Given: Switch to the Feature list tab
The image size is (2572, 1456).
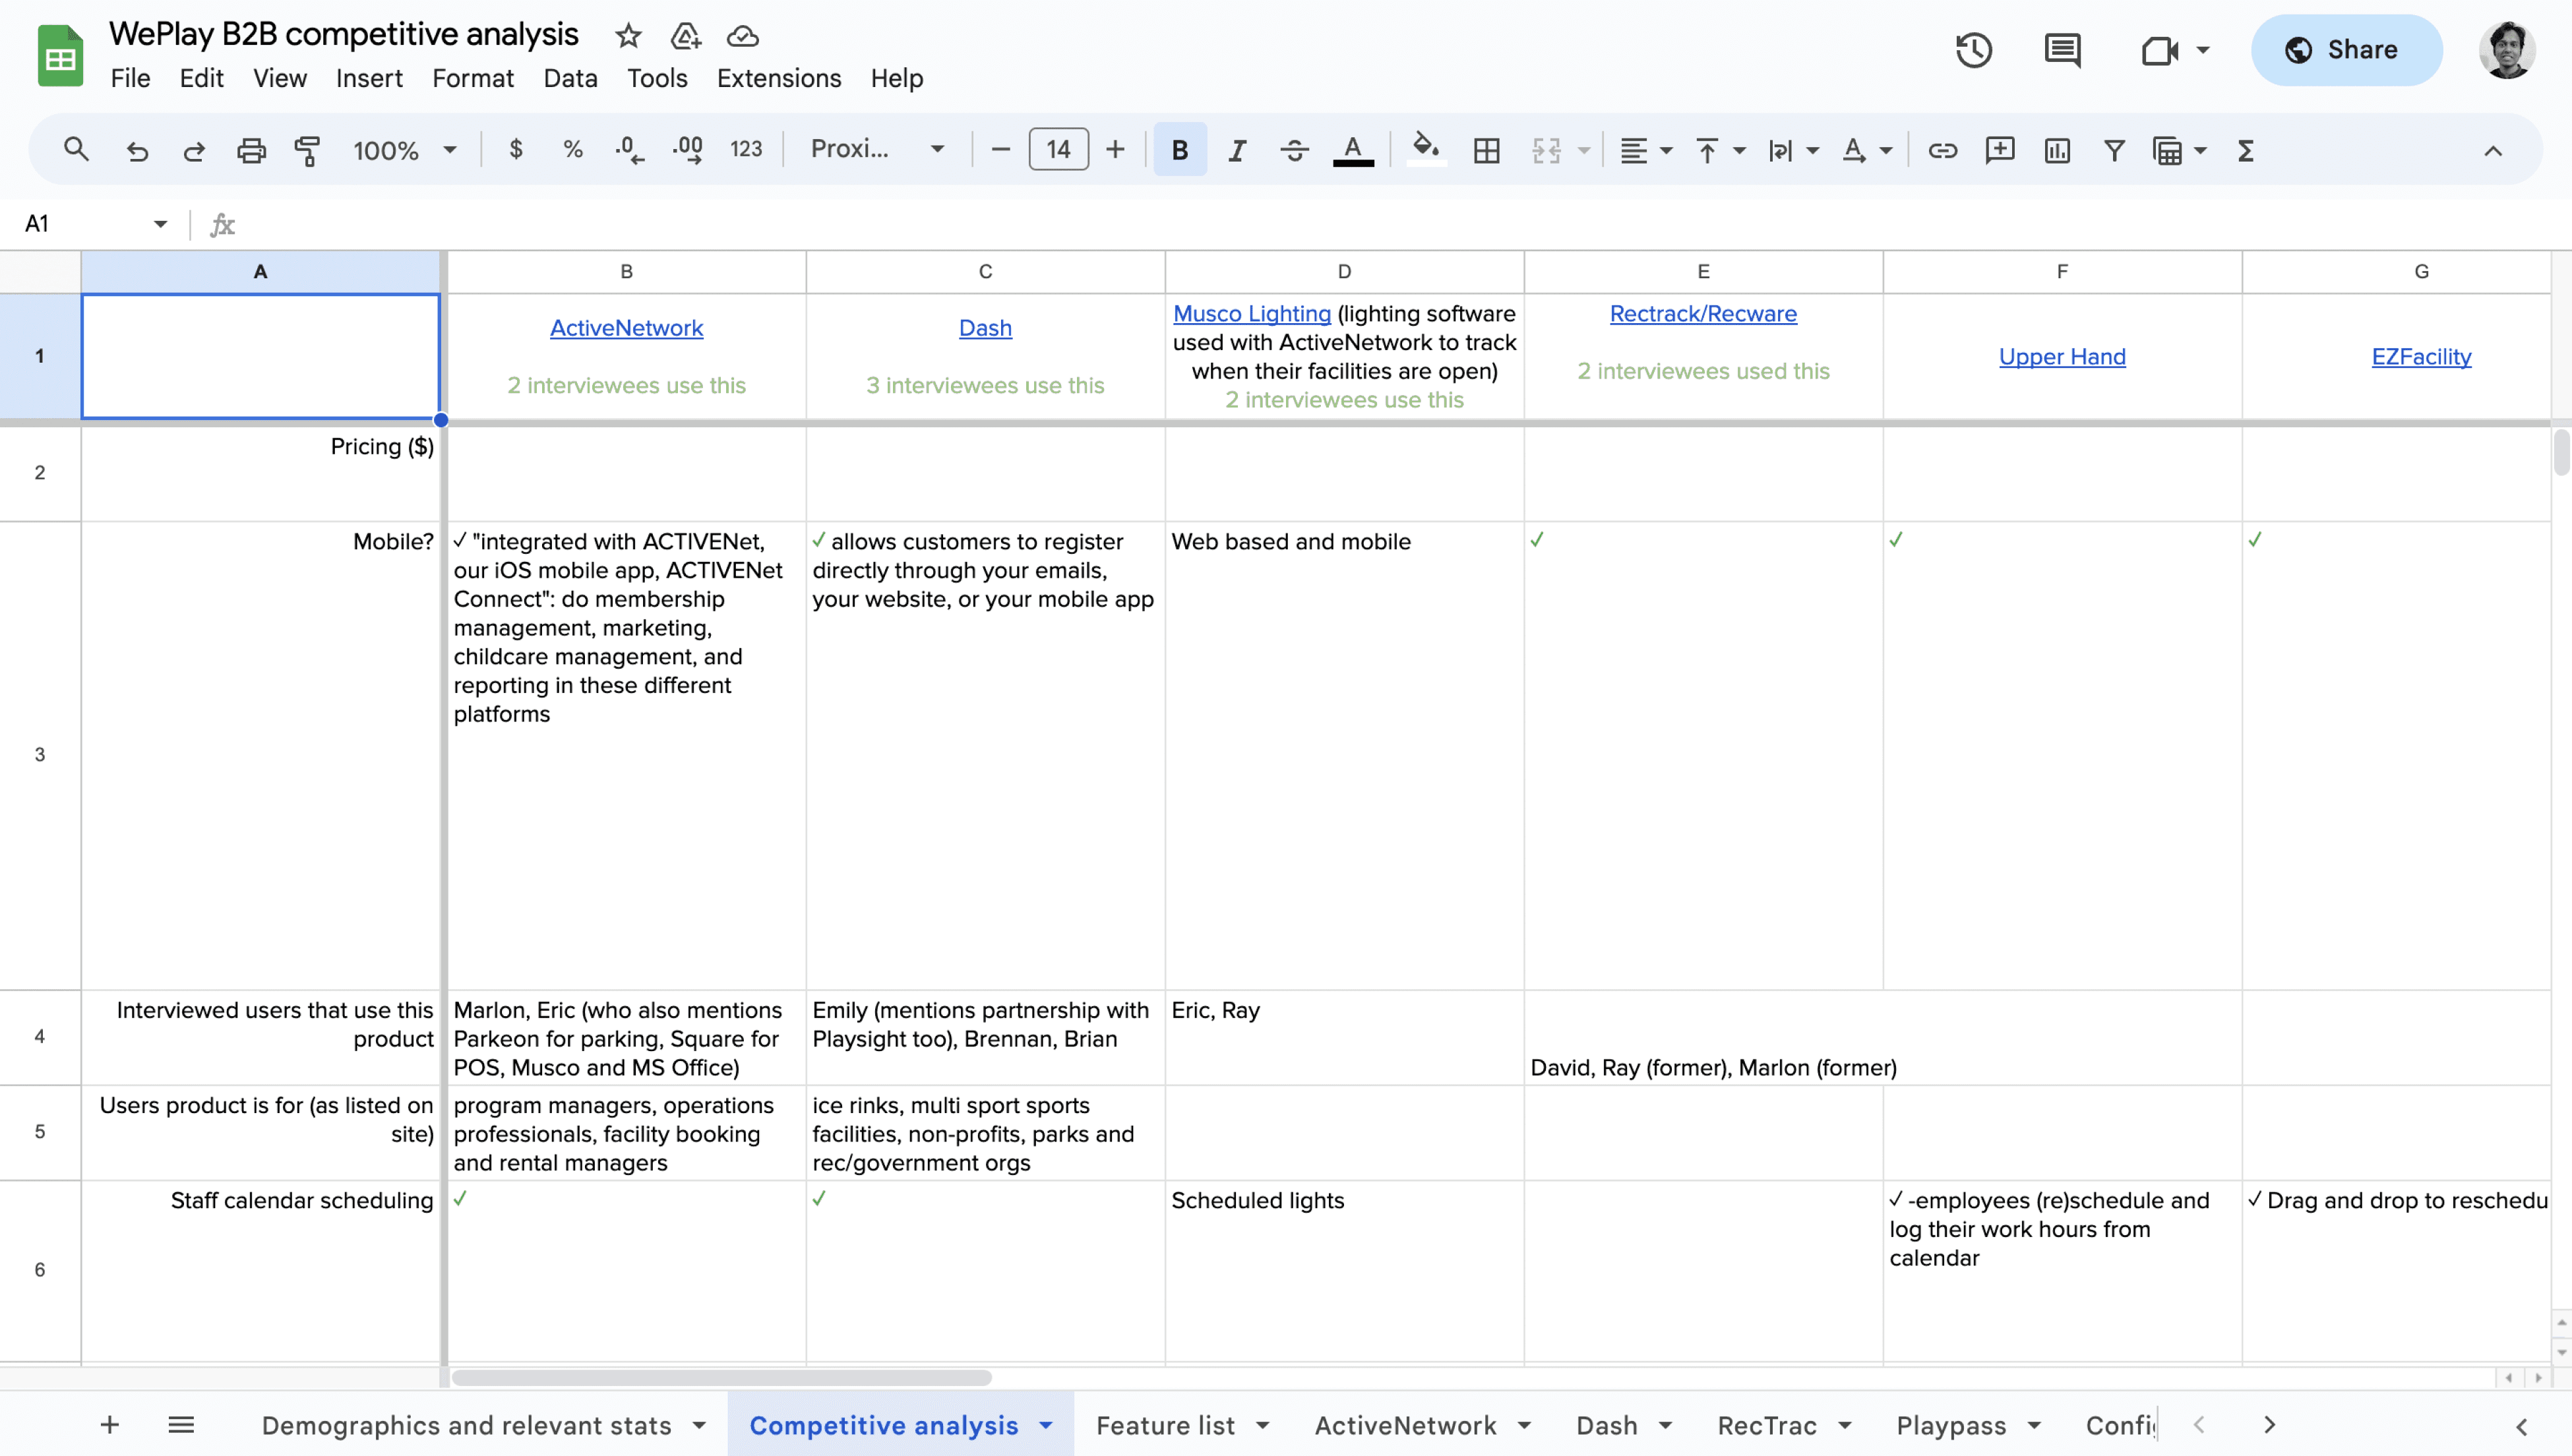Looking at the screenshot, I should coord(1165,1425).
